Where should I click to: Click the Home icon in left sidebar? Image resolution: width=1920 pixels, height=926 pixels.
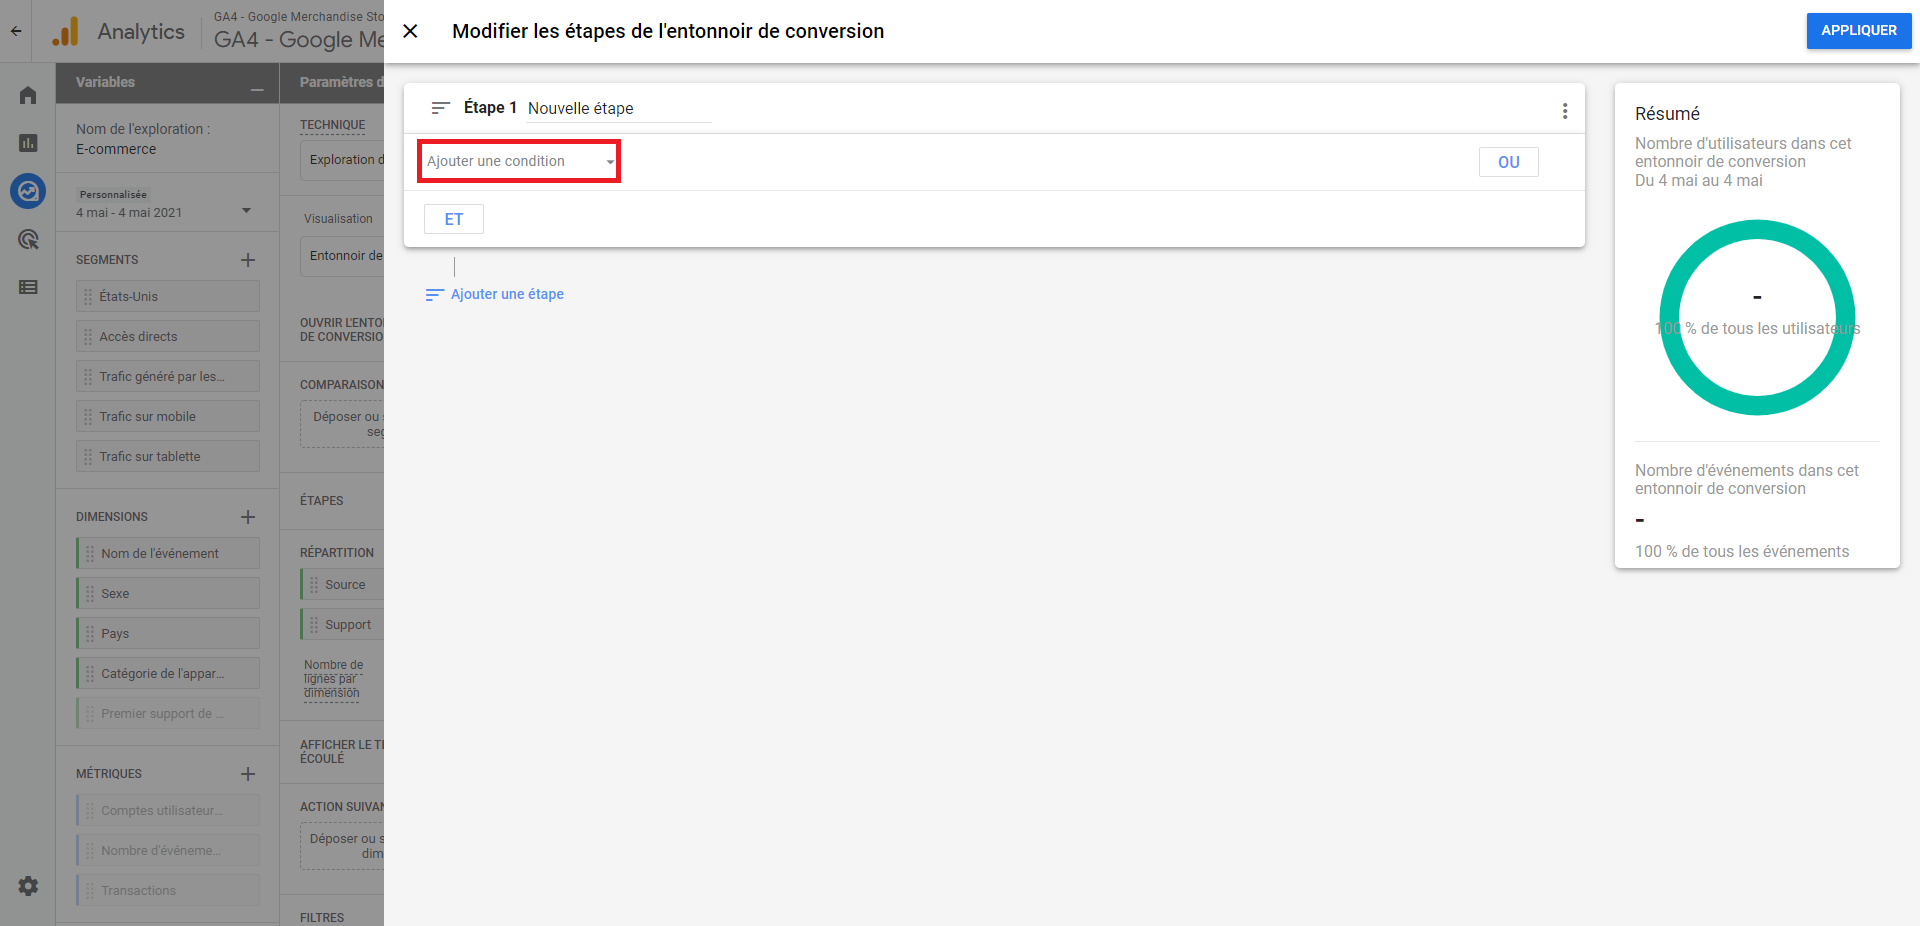click(28, 95)
